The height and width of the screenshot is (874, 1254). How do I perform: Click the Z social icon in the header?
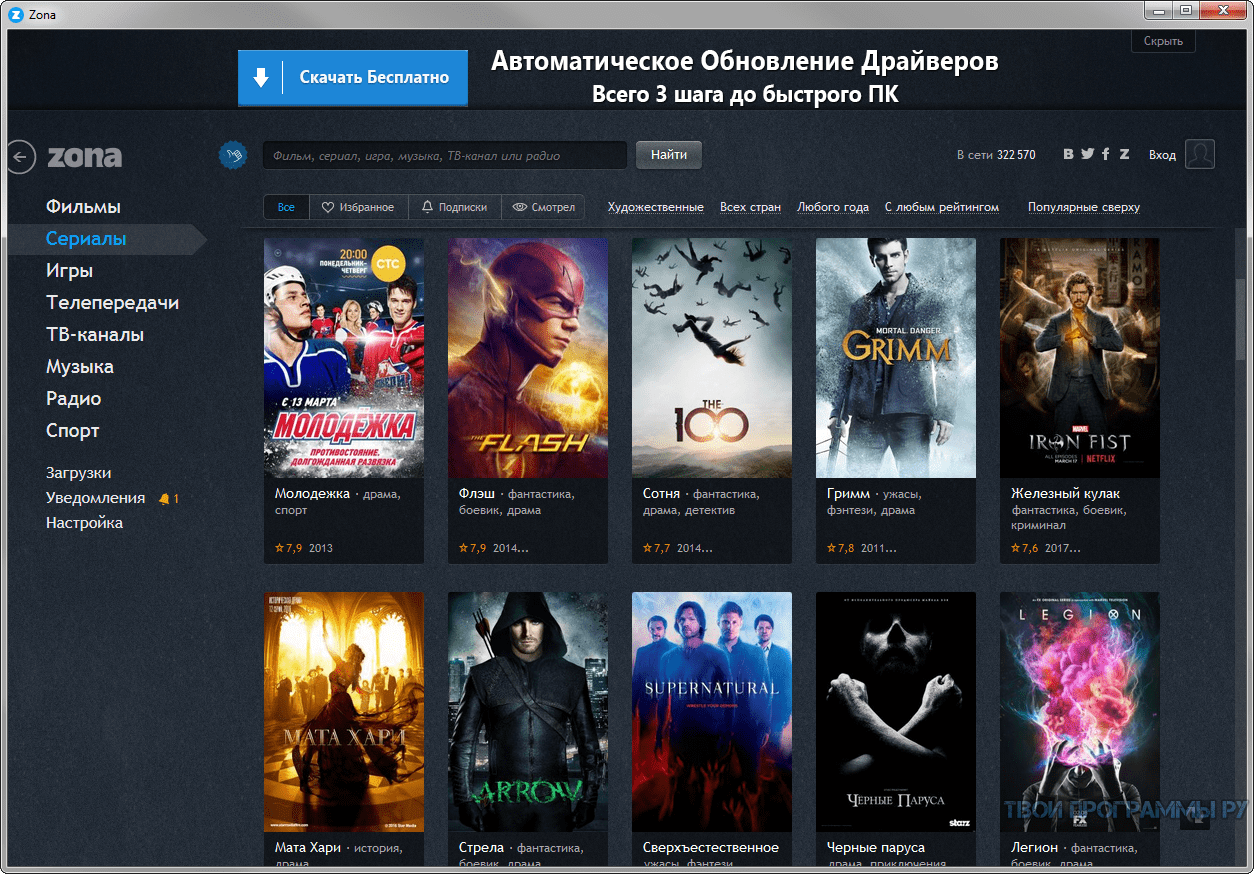[x=1125, y=155]
